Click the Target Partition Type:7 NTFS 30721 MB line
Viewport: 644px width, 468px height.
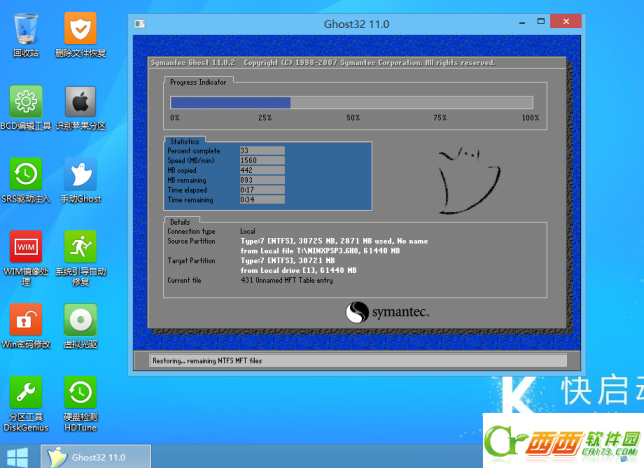click(x=288, y=261)
